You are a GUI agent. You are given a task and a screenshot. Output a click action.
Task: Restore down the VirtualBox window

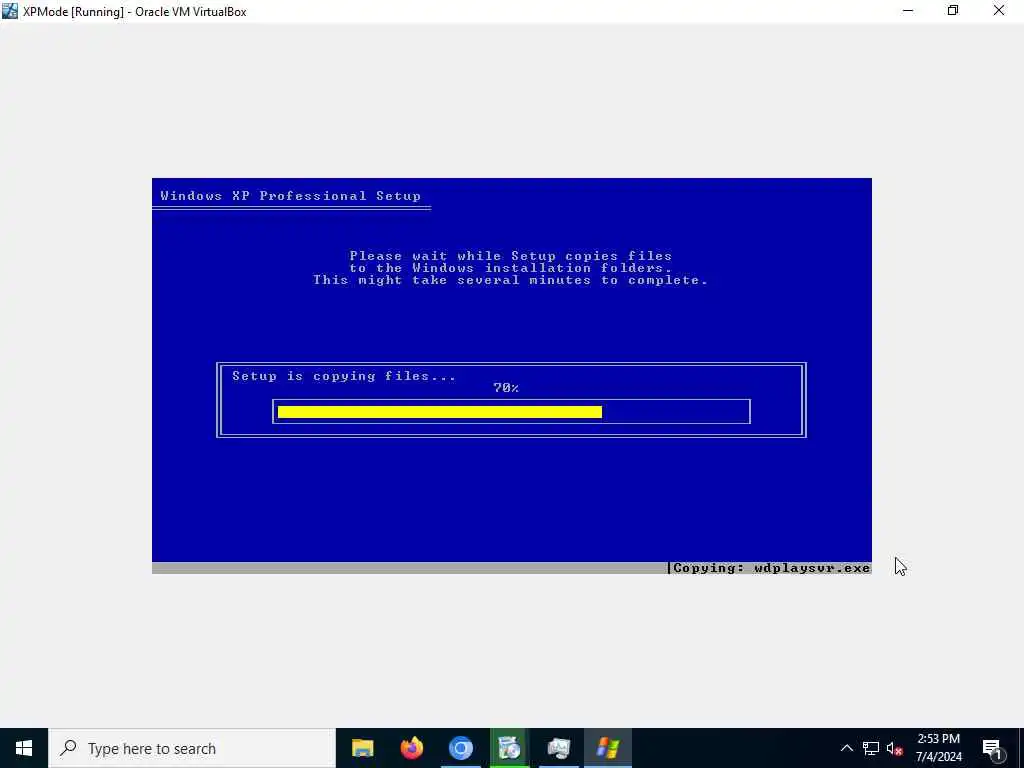pyautogui.click(x=953, y=11)
